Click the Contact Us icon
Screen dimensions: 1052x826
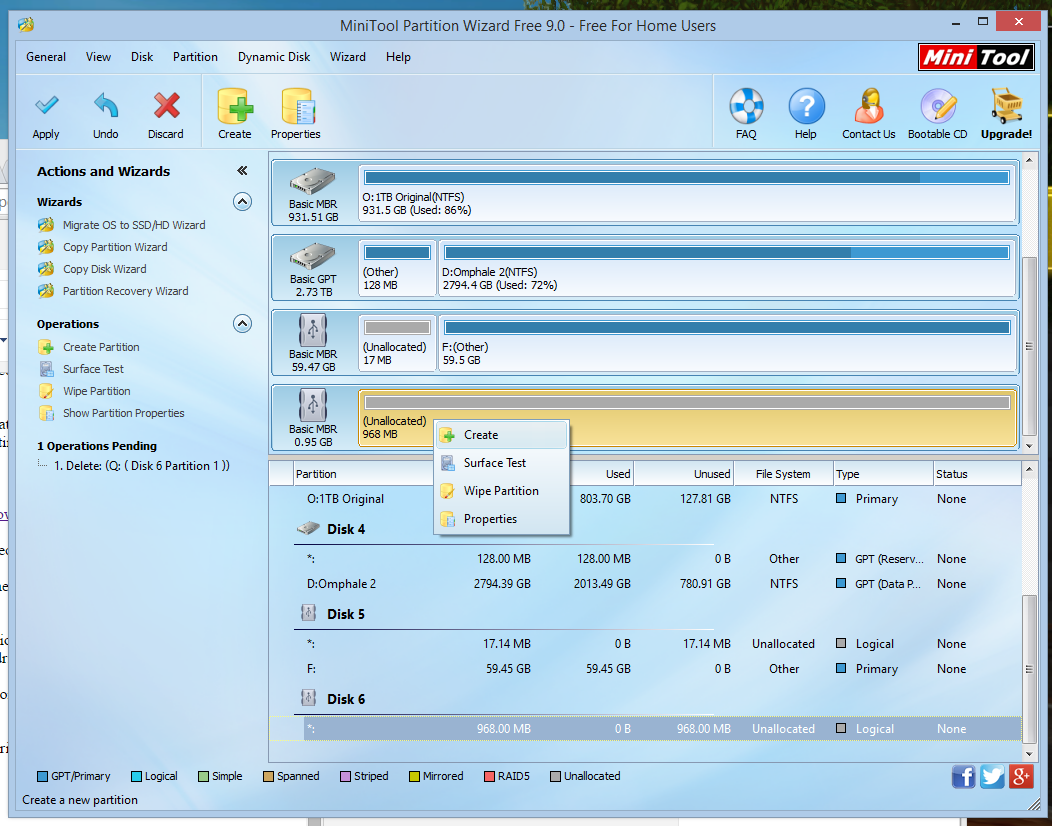coord(869,106)
